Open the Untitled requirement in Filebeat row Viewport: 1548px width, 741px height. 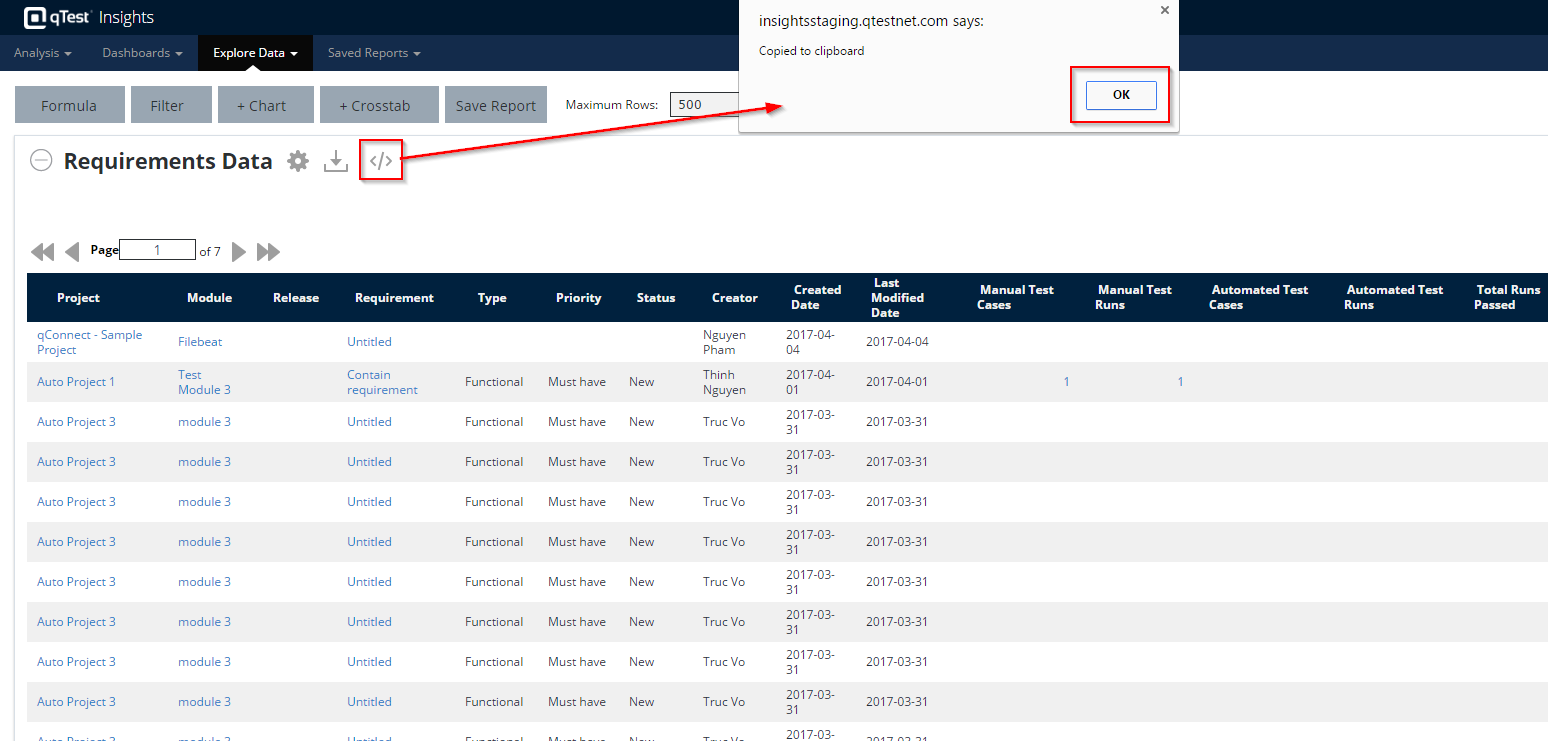[x=369, y=342]
